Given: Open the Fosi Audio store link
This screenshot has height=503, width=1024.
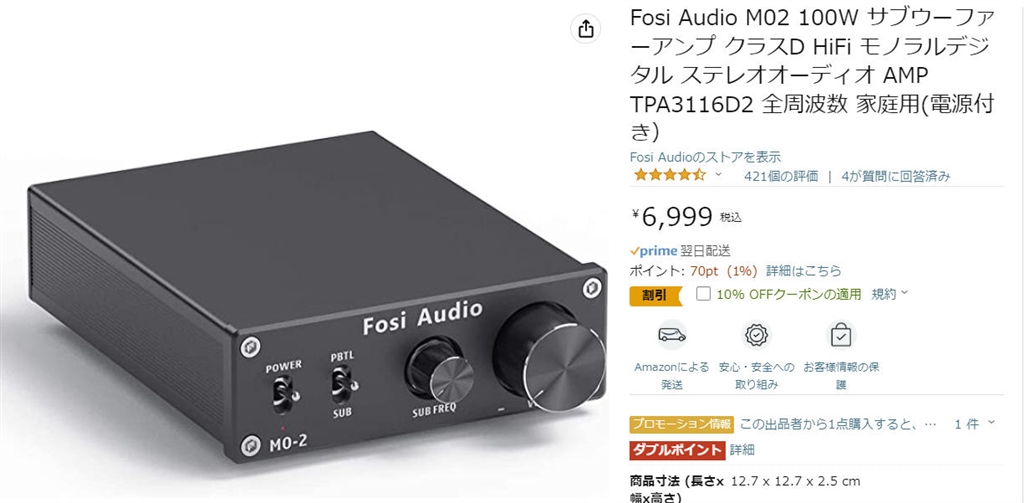Looking at the screenshot, I should click(705, 157).
